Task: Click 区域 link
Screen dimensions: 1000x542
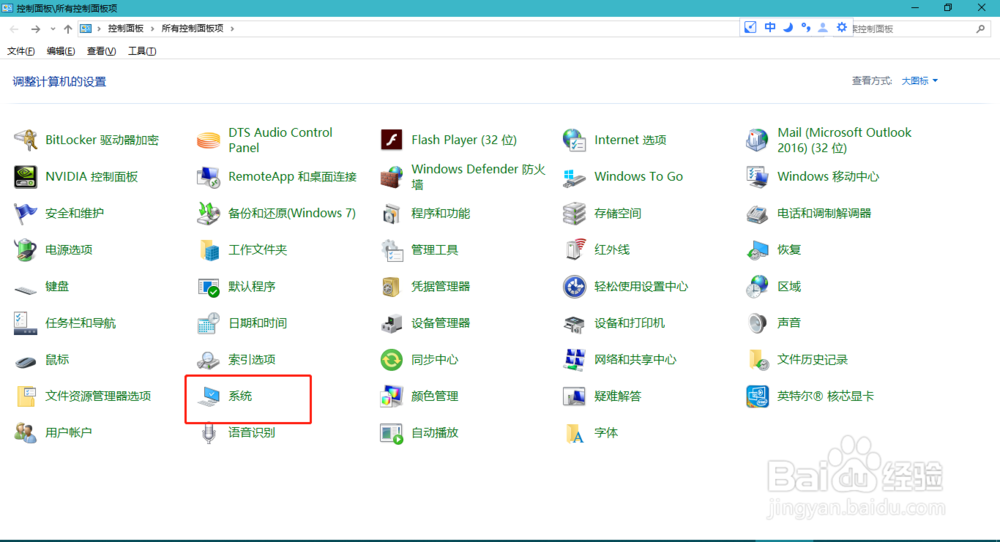Action: (789, 286)
